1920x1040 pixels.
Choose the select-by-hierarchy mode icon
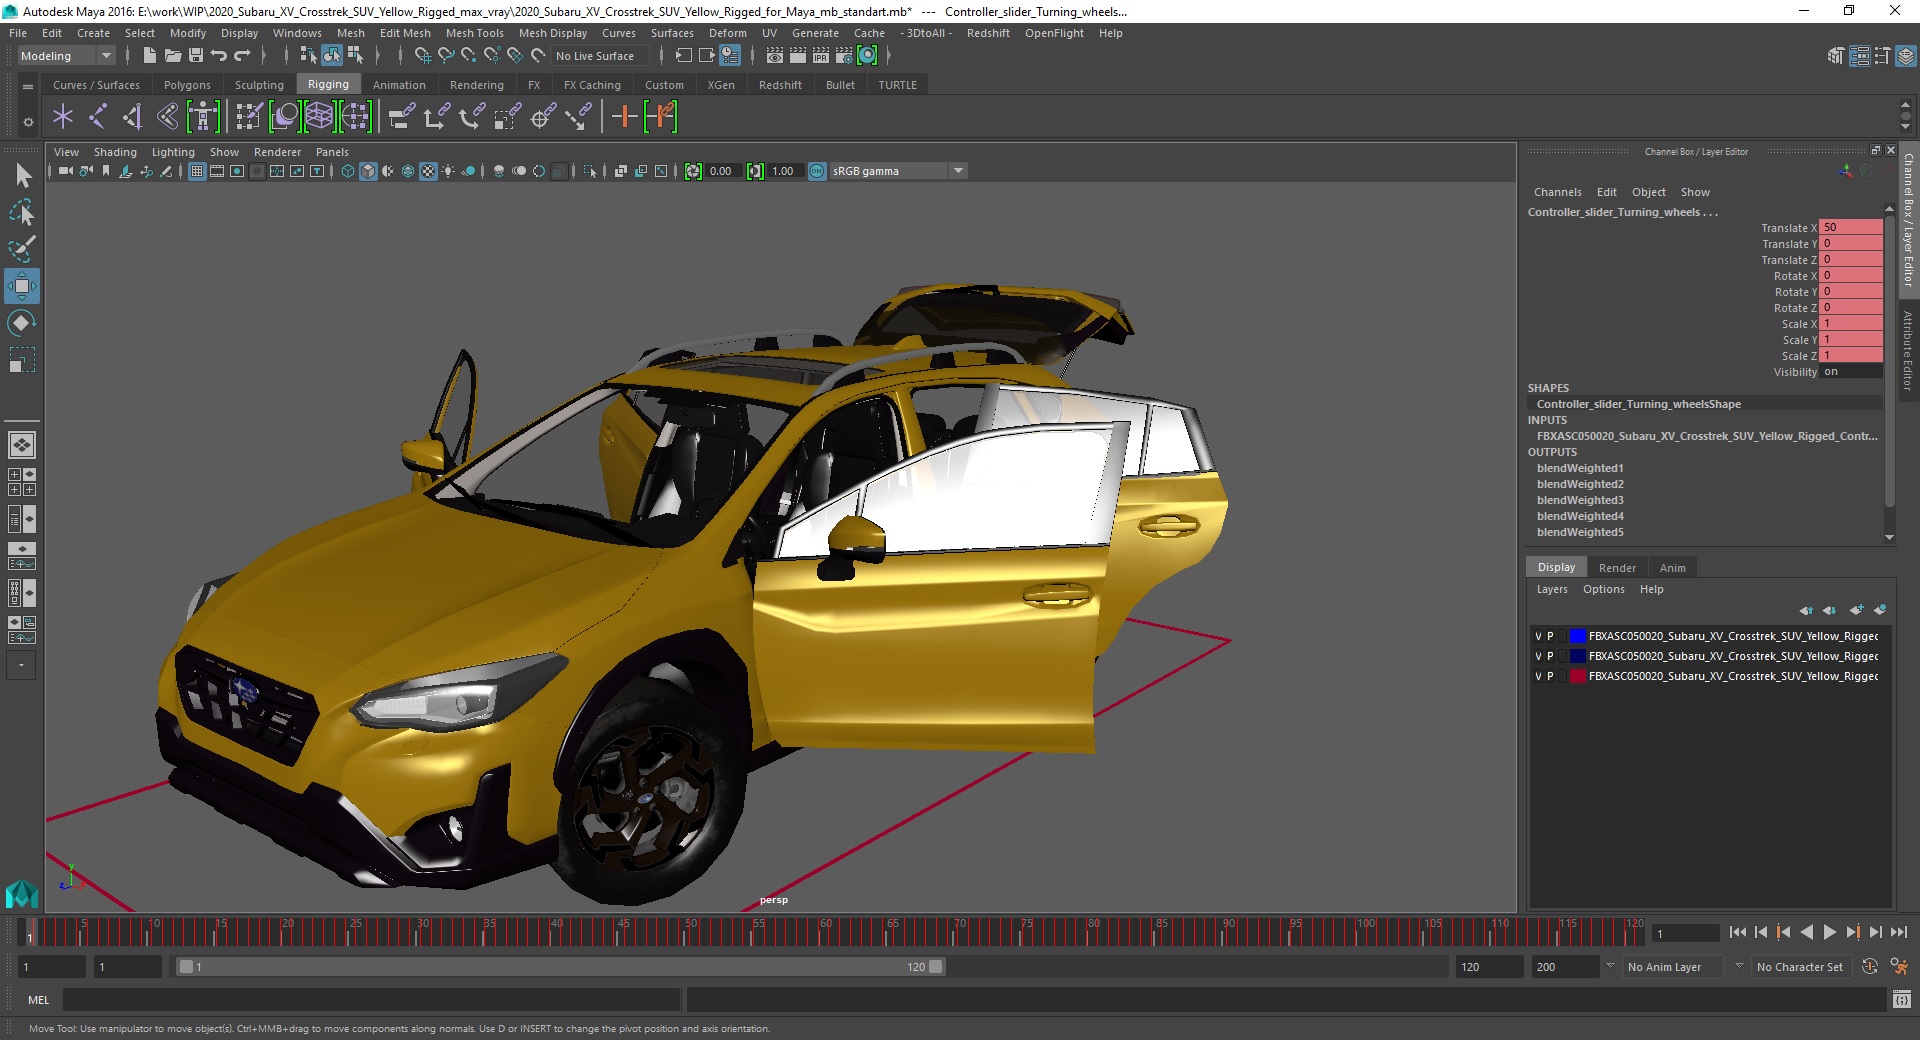(x=308, y=56)
